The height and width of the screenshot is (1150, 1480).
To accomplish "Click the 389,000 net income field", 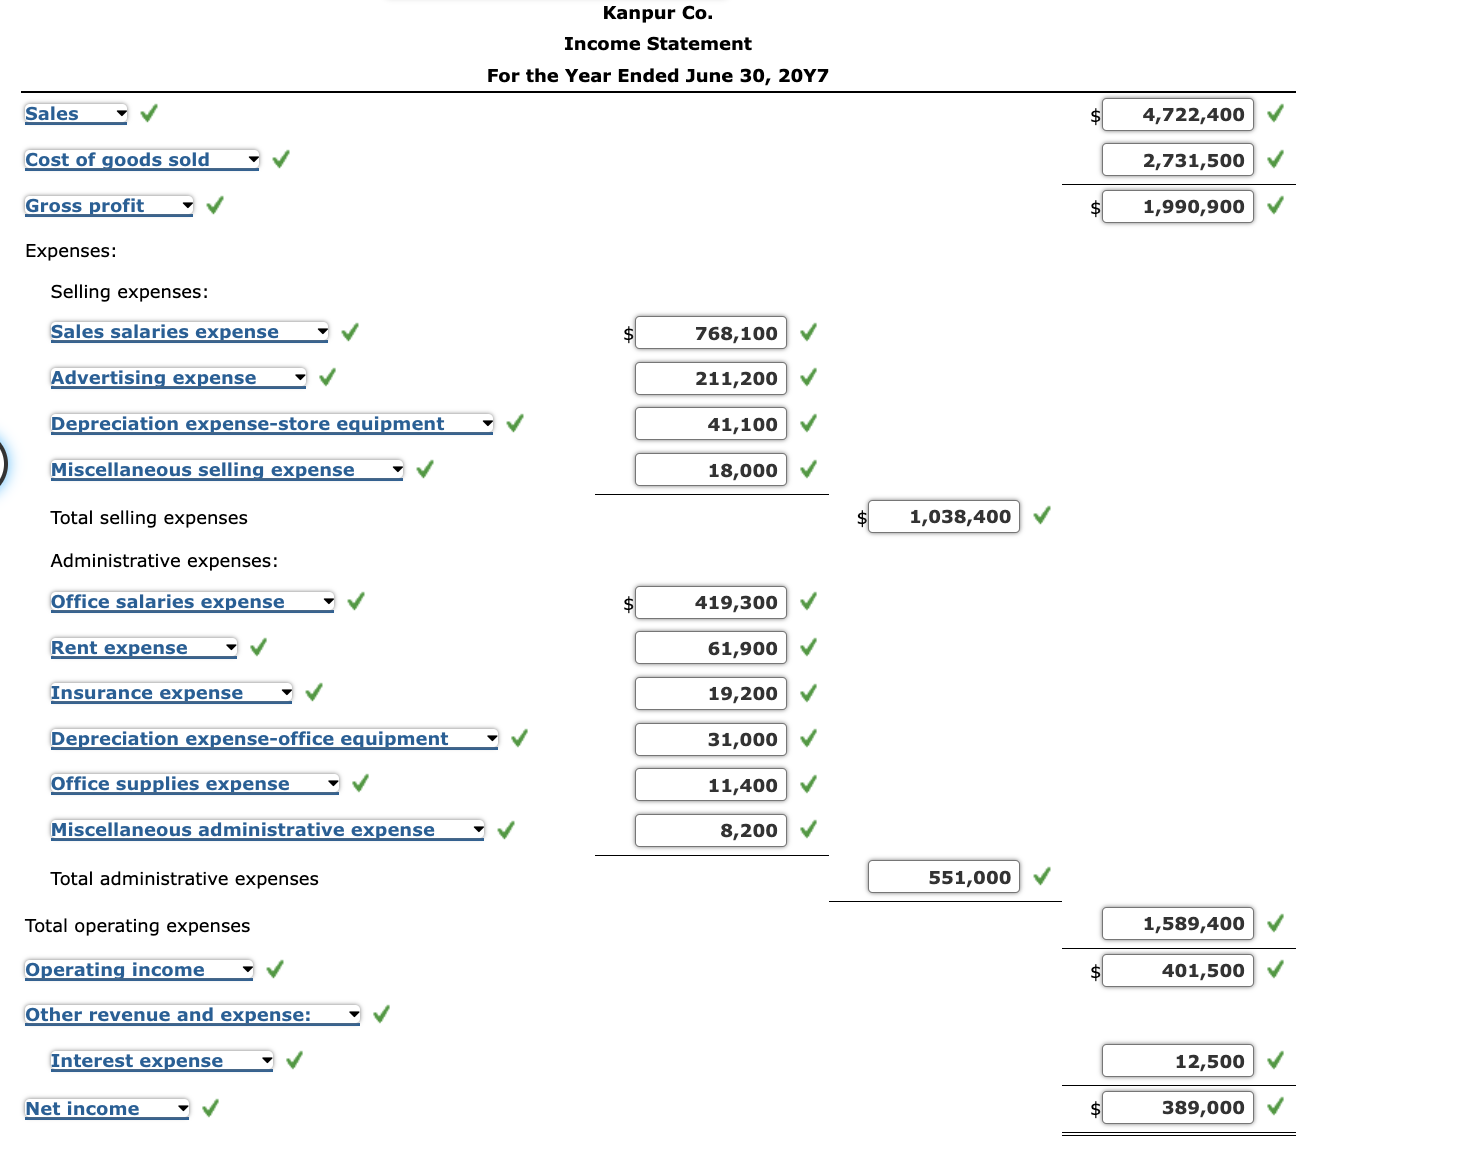I will pyautogui.click(x=1177, y=1108).
